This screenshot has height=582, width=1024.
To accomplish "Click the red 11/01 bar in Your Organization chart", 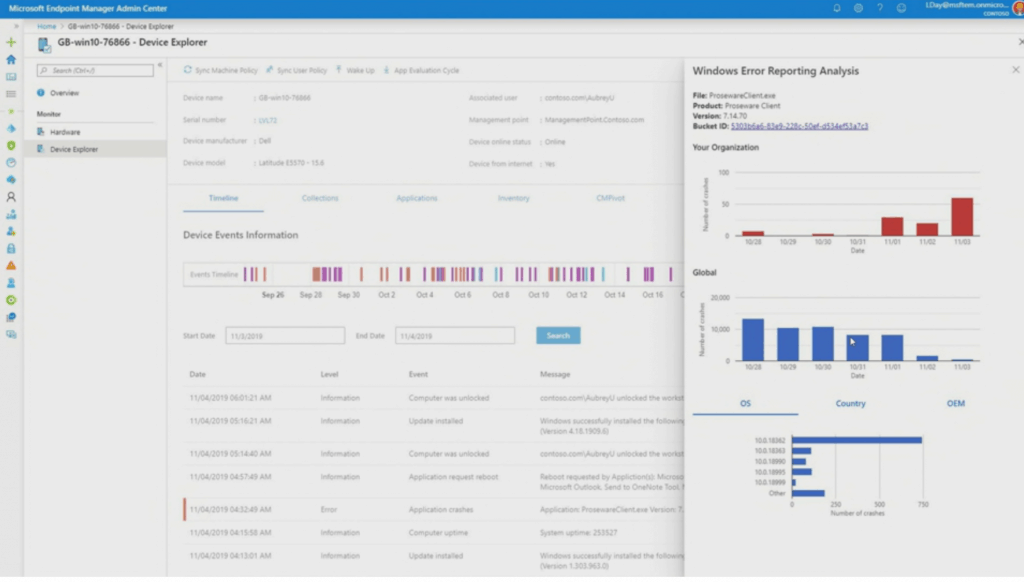I will pos(892,227).
